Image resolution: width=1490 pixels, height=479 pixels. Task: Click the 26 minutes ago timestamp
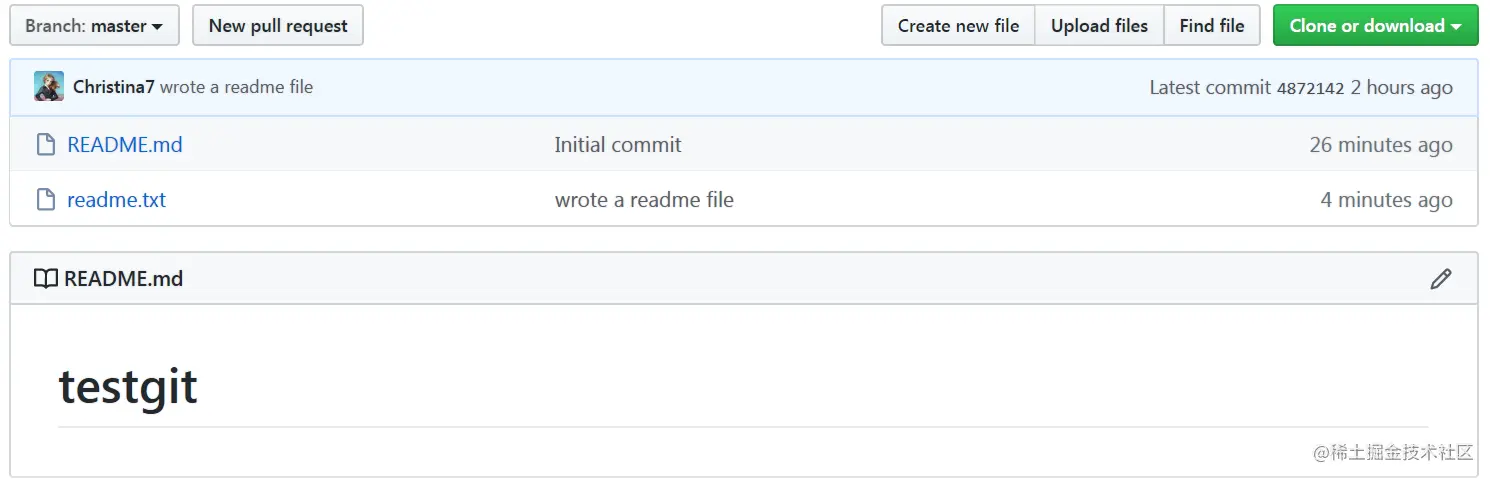point(1380,145)
